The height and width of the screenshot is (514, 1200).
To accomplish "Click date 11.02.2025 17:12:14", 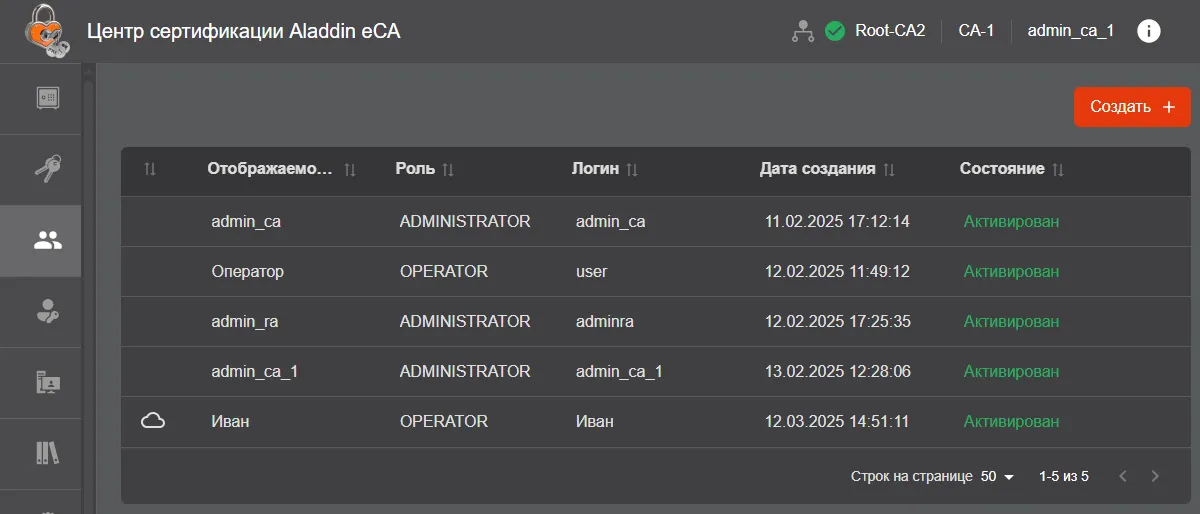I will coord(837,221).
